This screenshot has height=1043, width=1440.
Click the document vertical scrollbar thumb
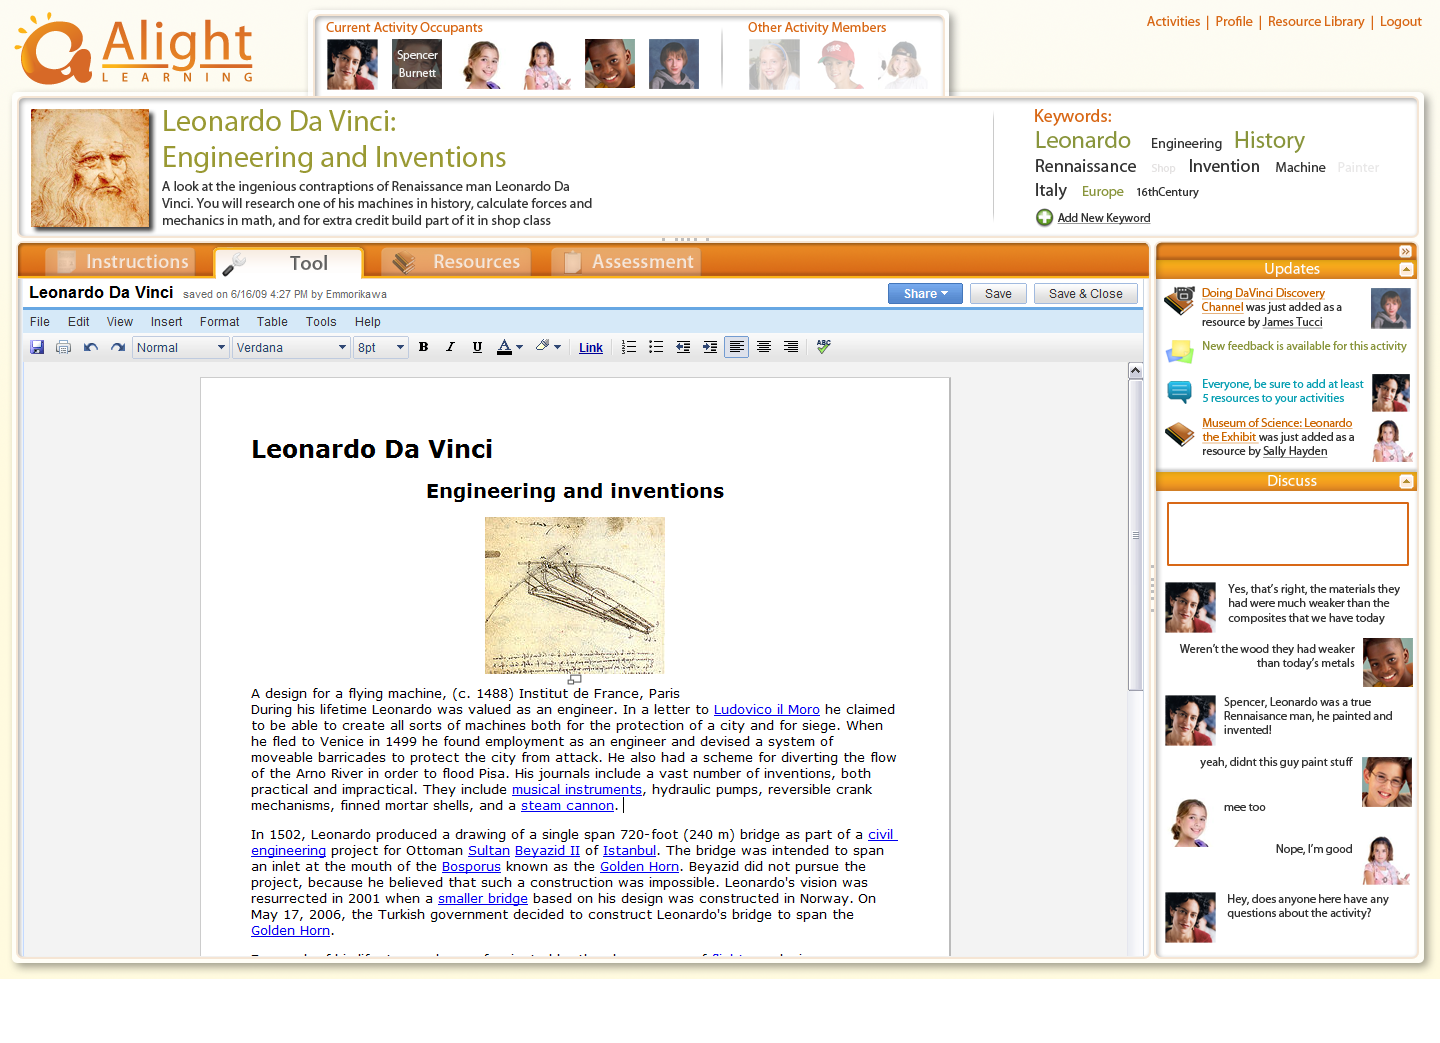1136,535
